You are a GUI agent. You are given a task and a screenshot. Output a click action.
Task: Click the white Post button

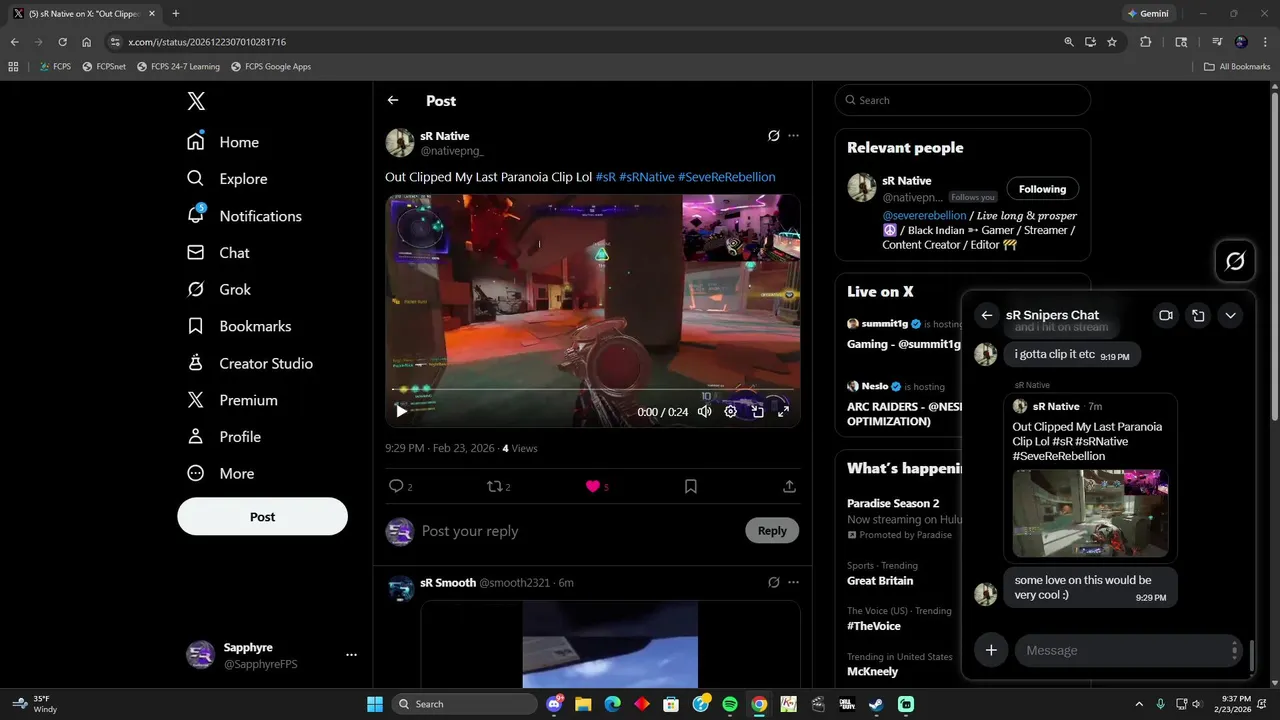(262, 517)
